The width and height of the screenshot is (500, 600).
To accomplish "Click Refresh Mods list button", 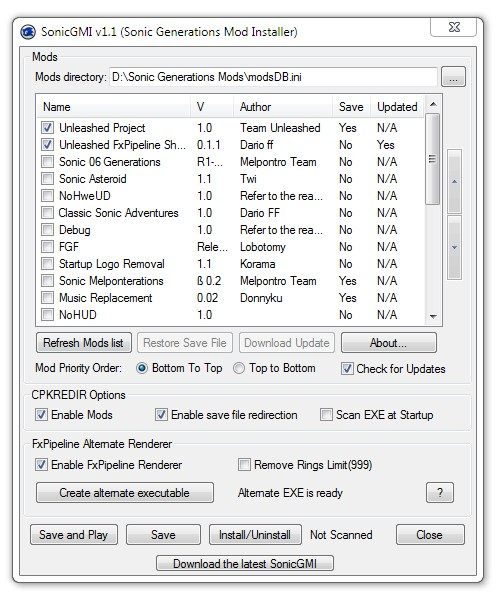I will point(84,342).
